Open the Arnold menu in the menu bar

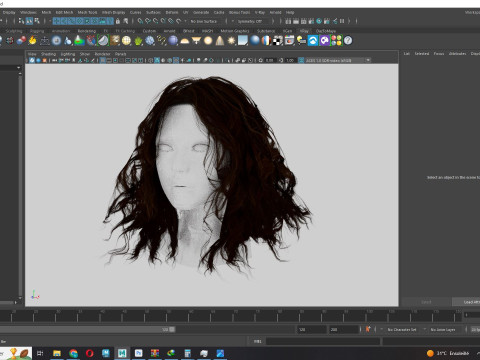pyautogui.click(x=275, y=12)
